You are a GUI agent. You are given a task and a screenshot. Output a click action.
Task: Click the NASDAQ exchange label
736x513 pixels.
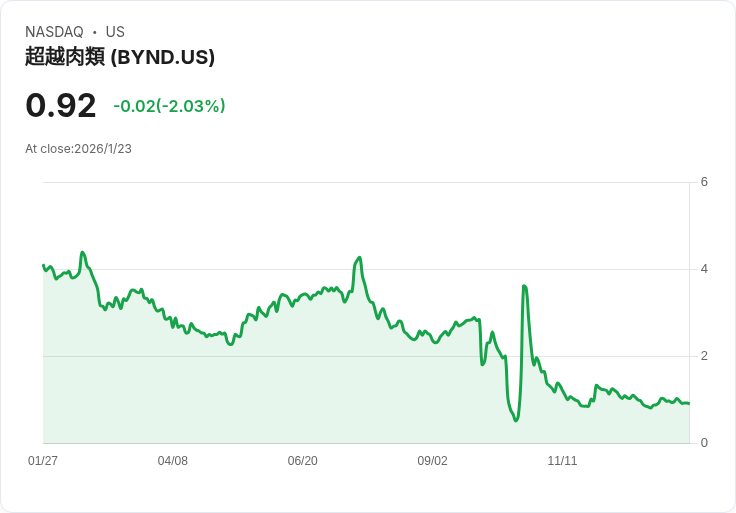[x=54, y=32]
